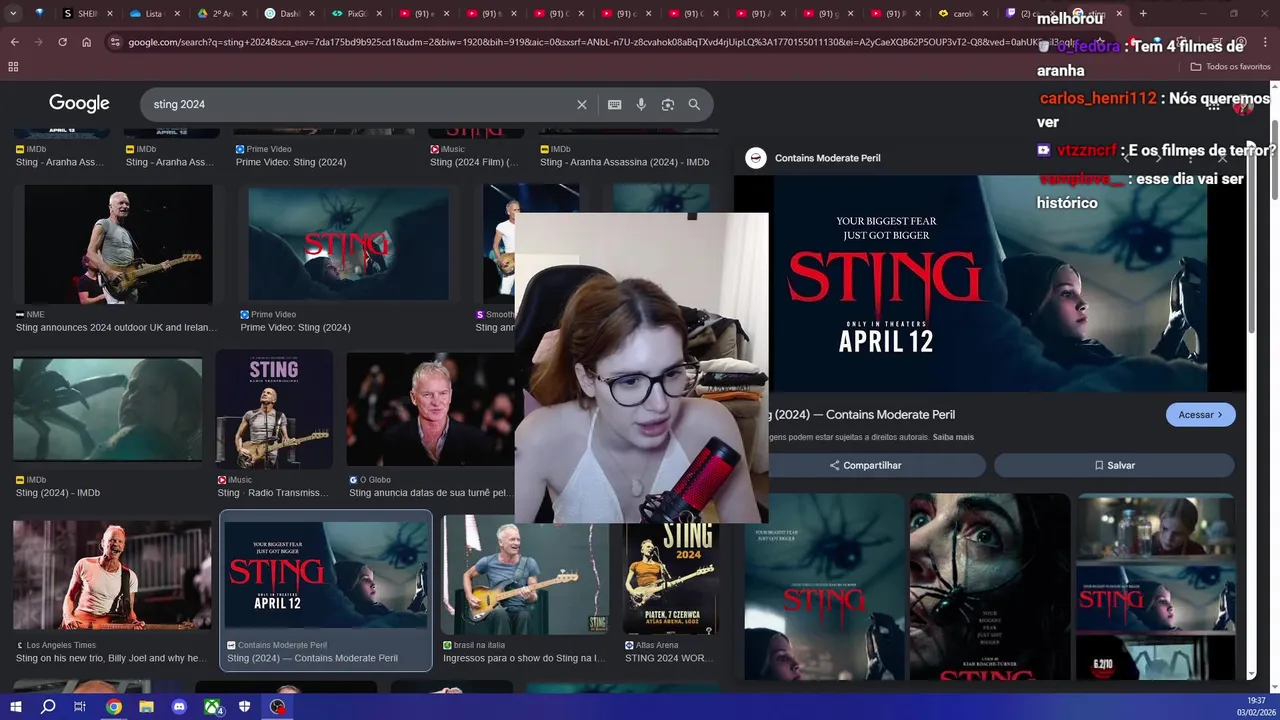Open related Sting poster thumbnail below Compartilhar

point(824,586)
